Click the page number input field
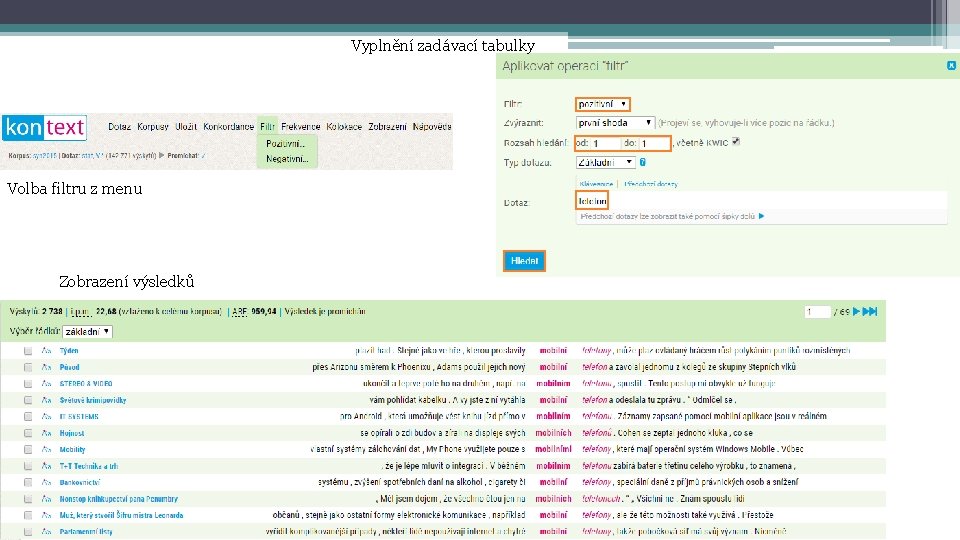 click(817, 312)
